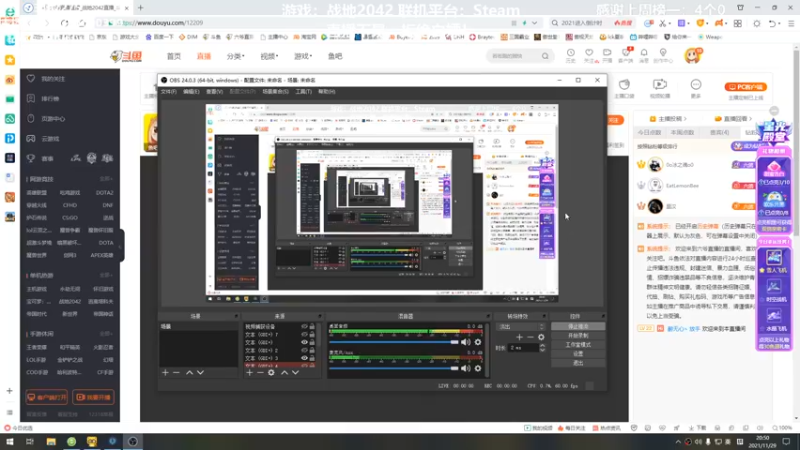Toggle eye icon of 文本 (GDI+) source
This screenshot has width=800, height=450.
[x=305, y=342]
